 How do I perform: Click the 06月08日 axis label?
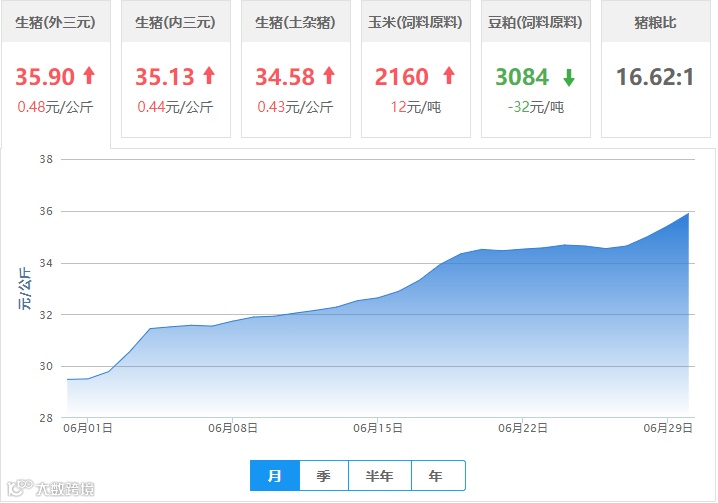point(233,428)
